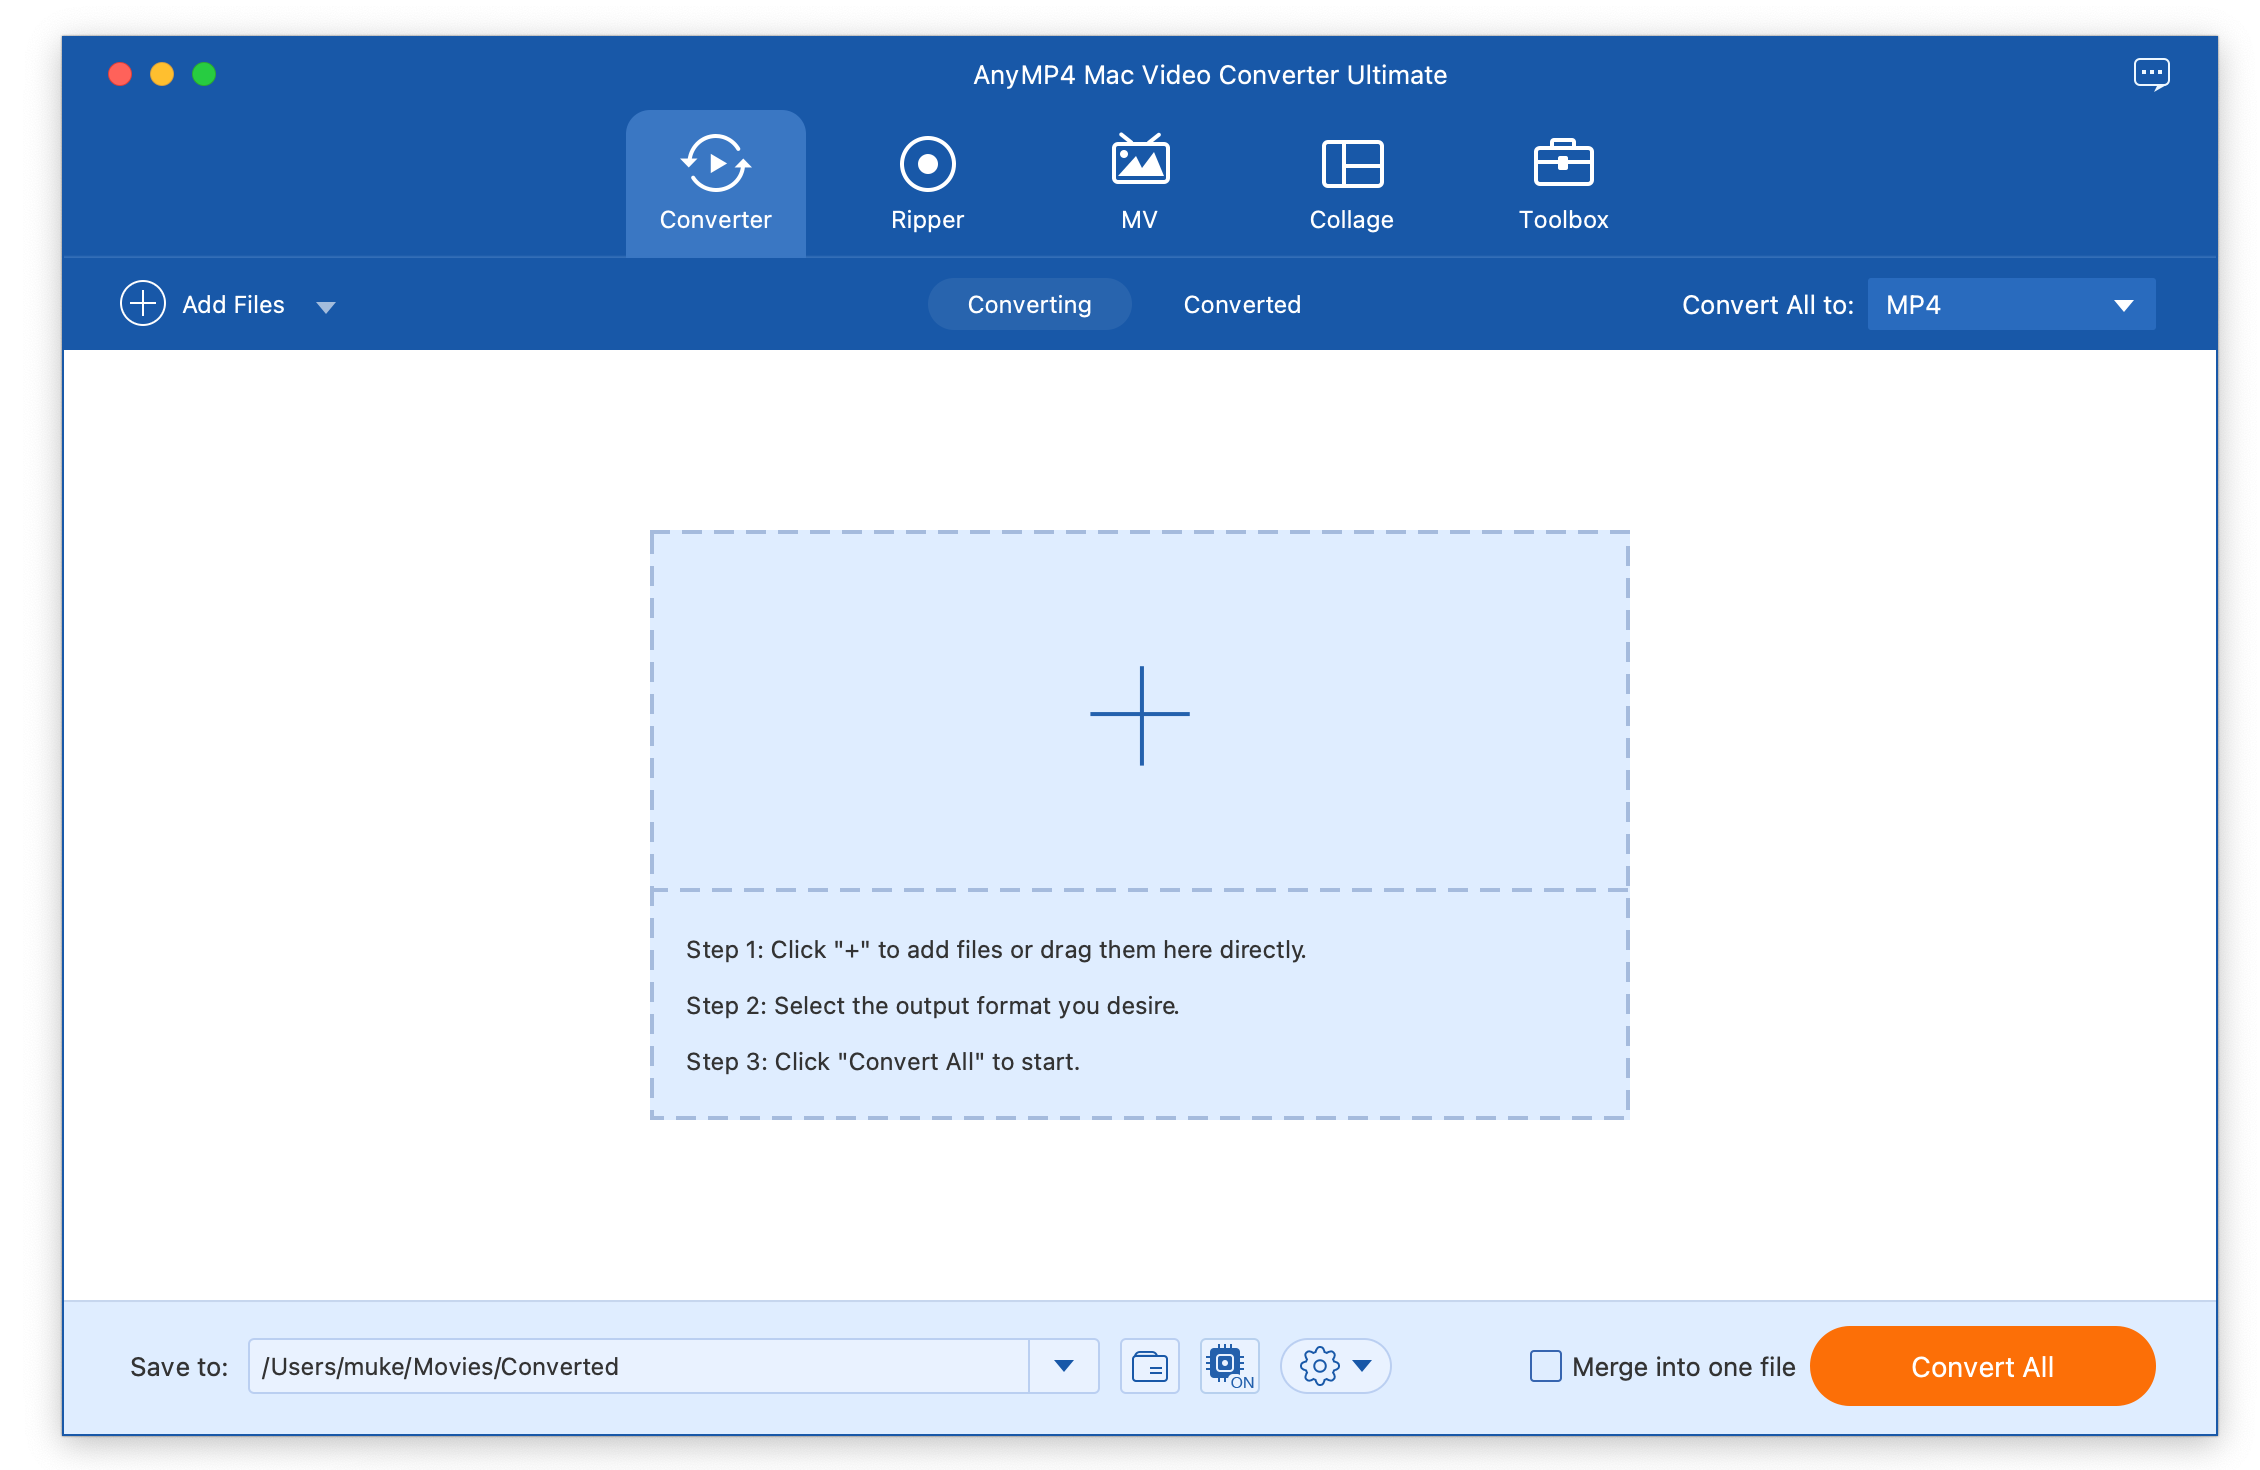The image size is (2260, 1470).
Task: Minimize window with yellow button
Action: point(162,74)
